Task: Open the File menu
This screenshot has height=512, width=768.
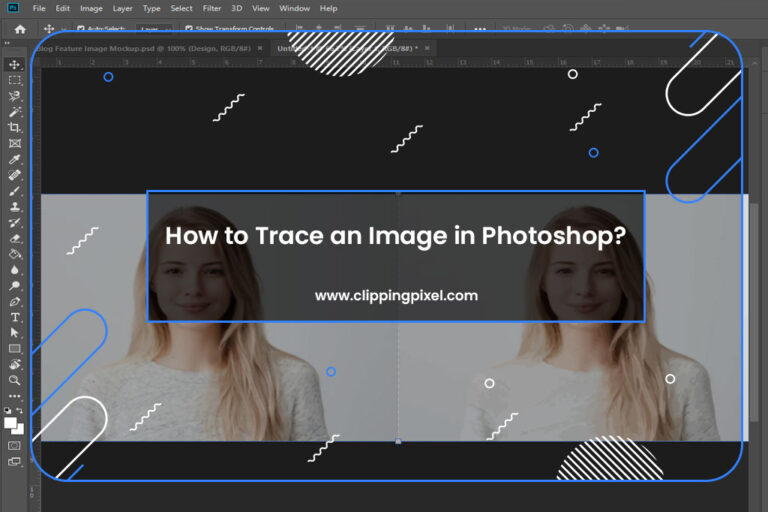Action: click(x=39, y=8)
